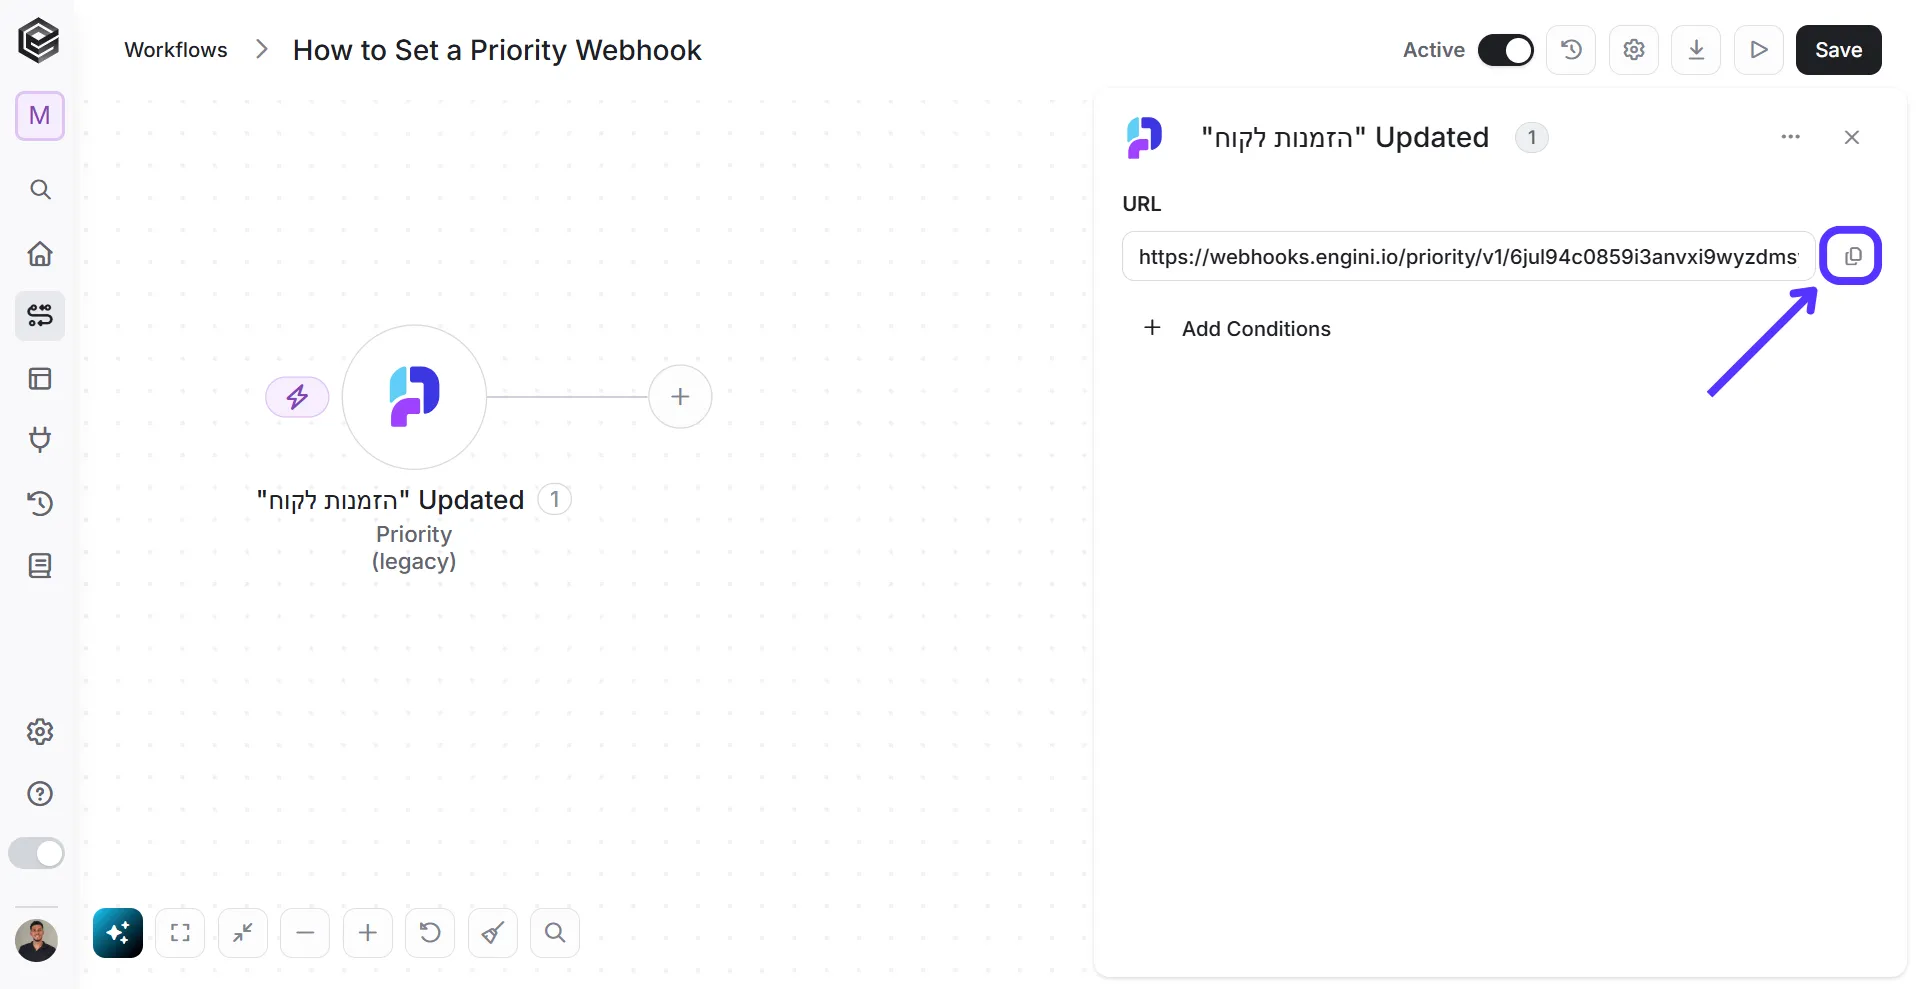The width and height of the screenshot is (1918, 989).
Task: Click the download workflow icon
Action: (1696, 50)
